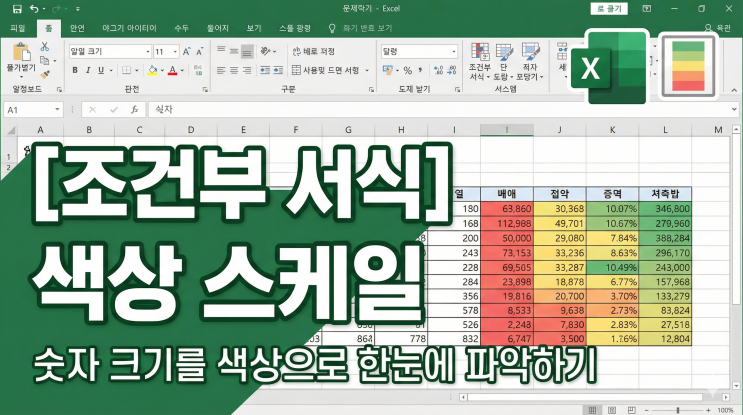Open the Fill Color dropdown arrow
Viewport: 743px width, 415px height.
click(162, 70)
